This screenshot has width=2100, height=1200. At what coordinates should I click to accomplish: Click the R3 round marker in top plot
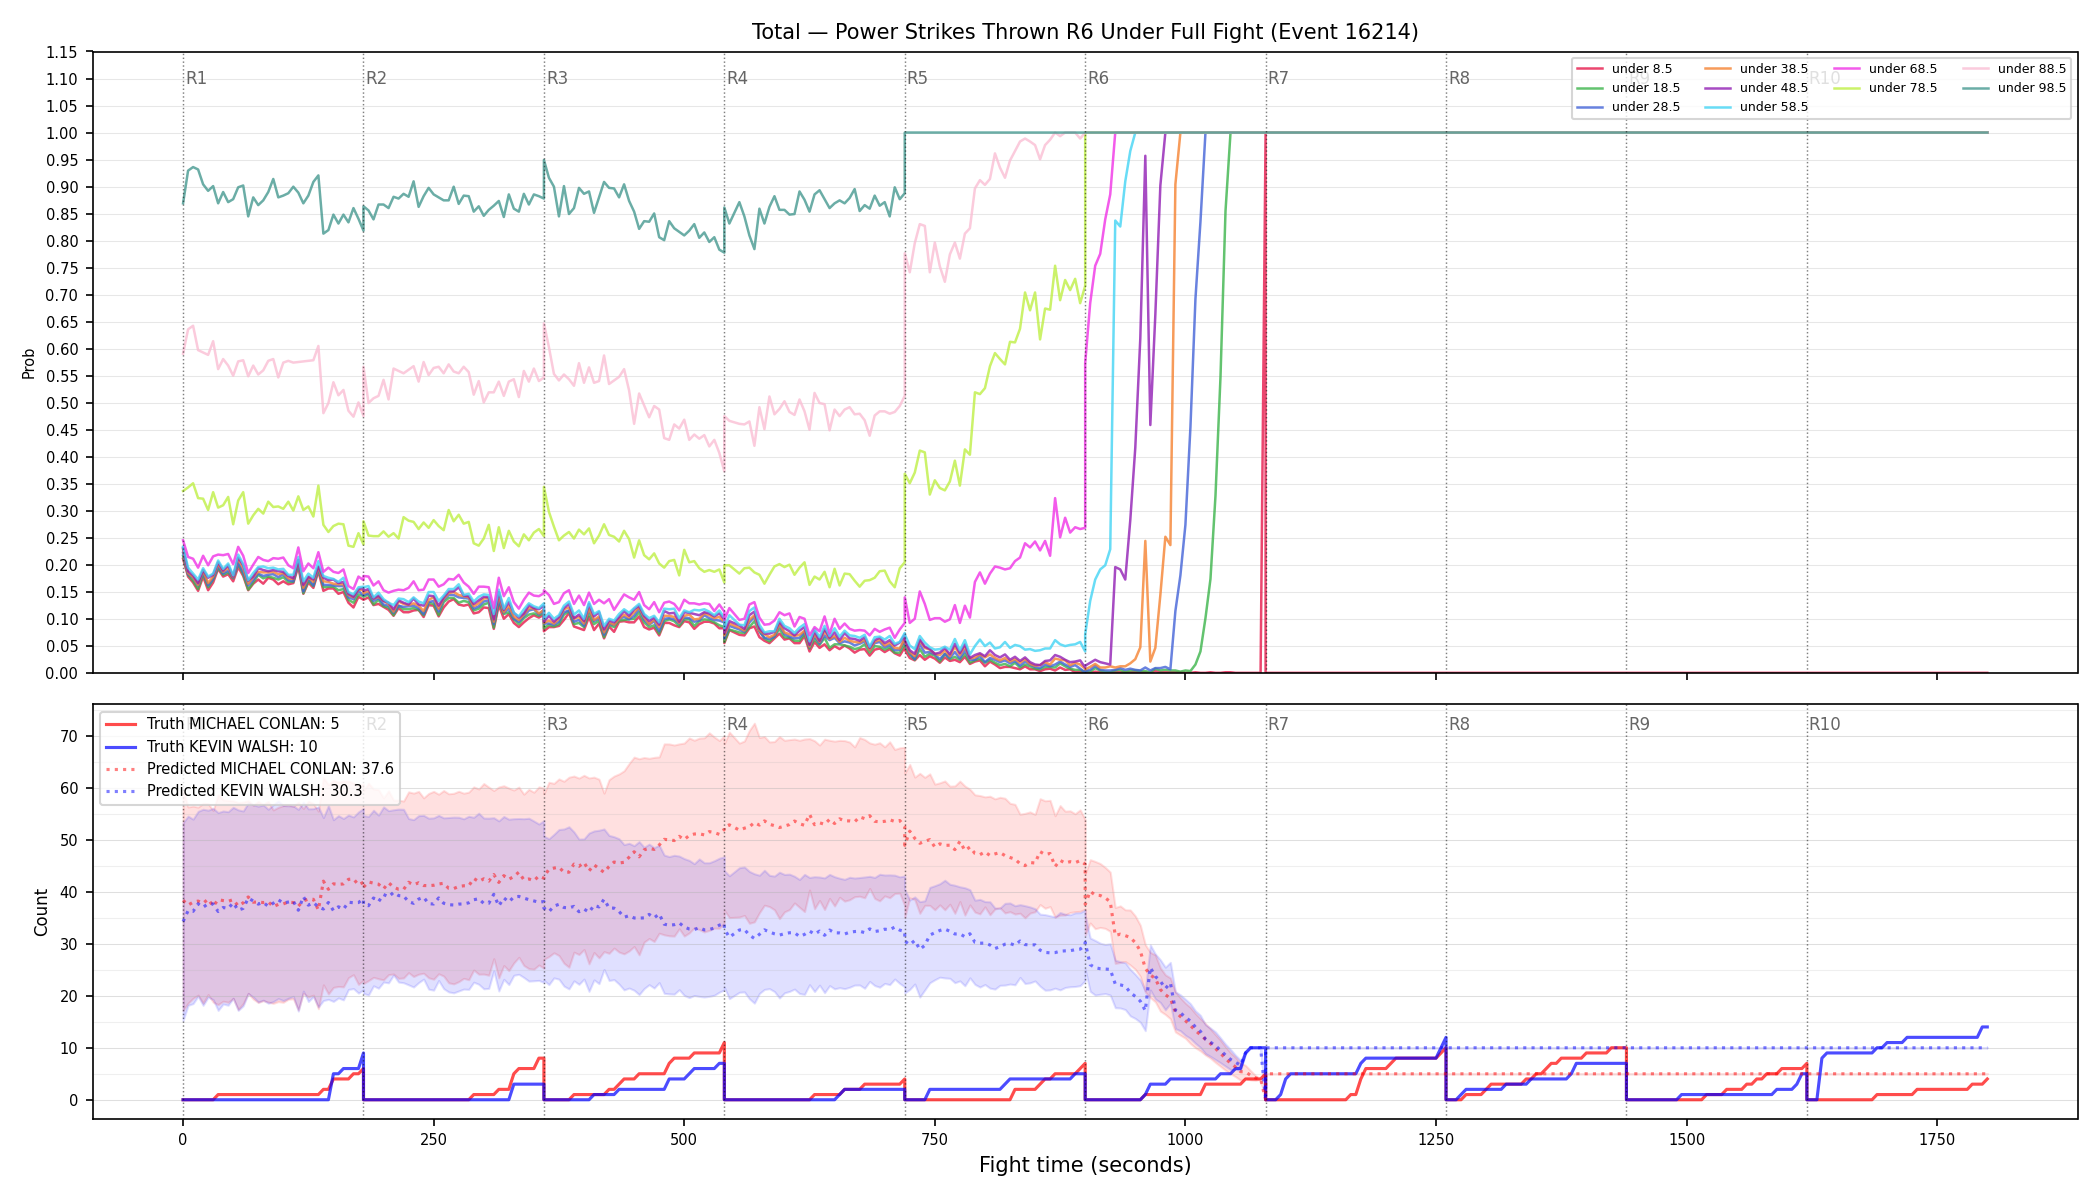[x=557, y=78]
